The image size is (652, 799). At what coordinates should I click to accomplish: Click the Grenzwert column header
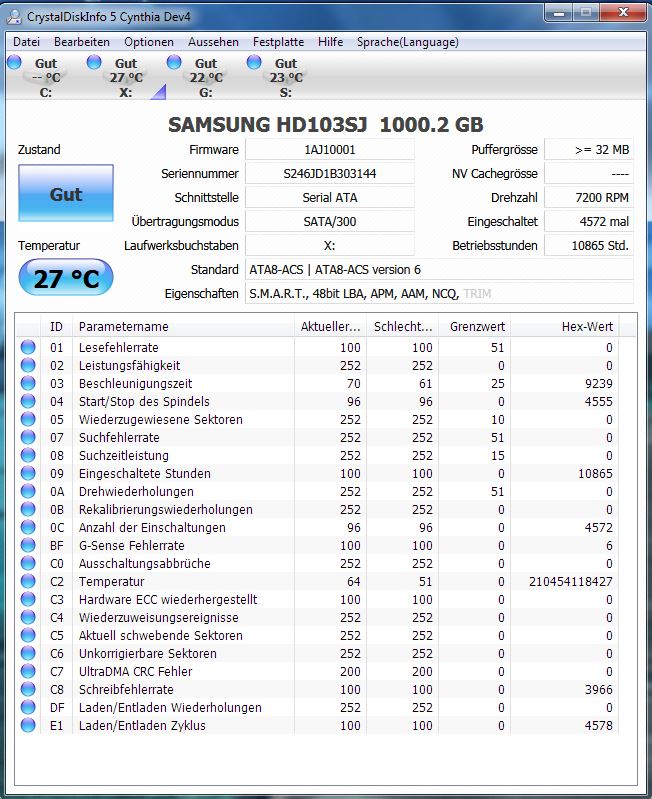475,326
